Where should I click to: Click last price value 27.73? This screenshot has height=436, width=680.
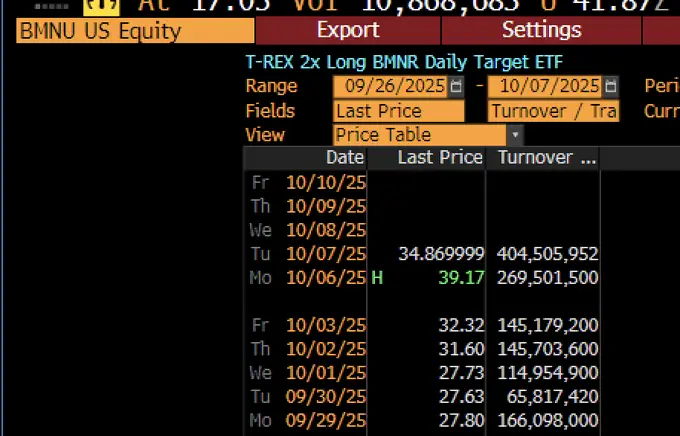click(x=461, y=373)
